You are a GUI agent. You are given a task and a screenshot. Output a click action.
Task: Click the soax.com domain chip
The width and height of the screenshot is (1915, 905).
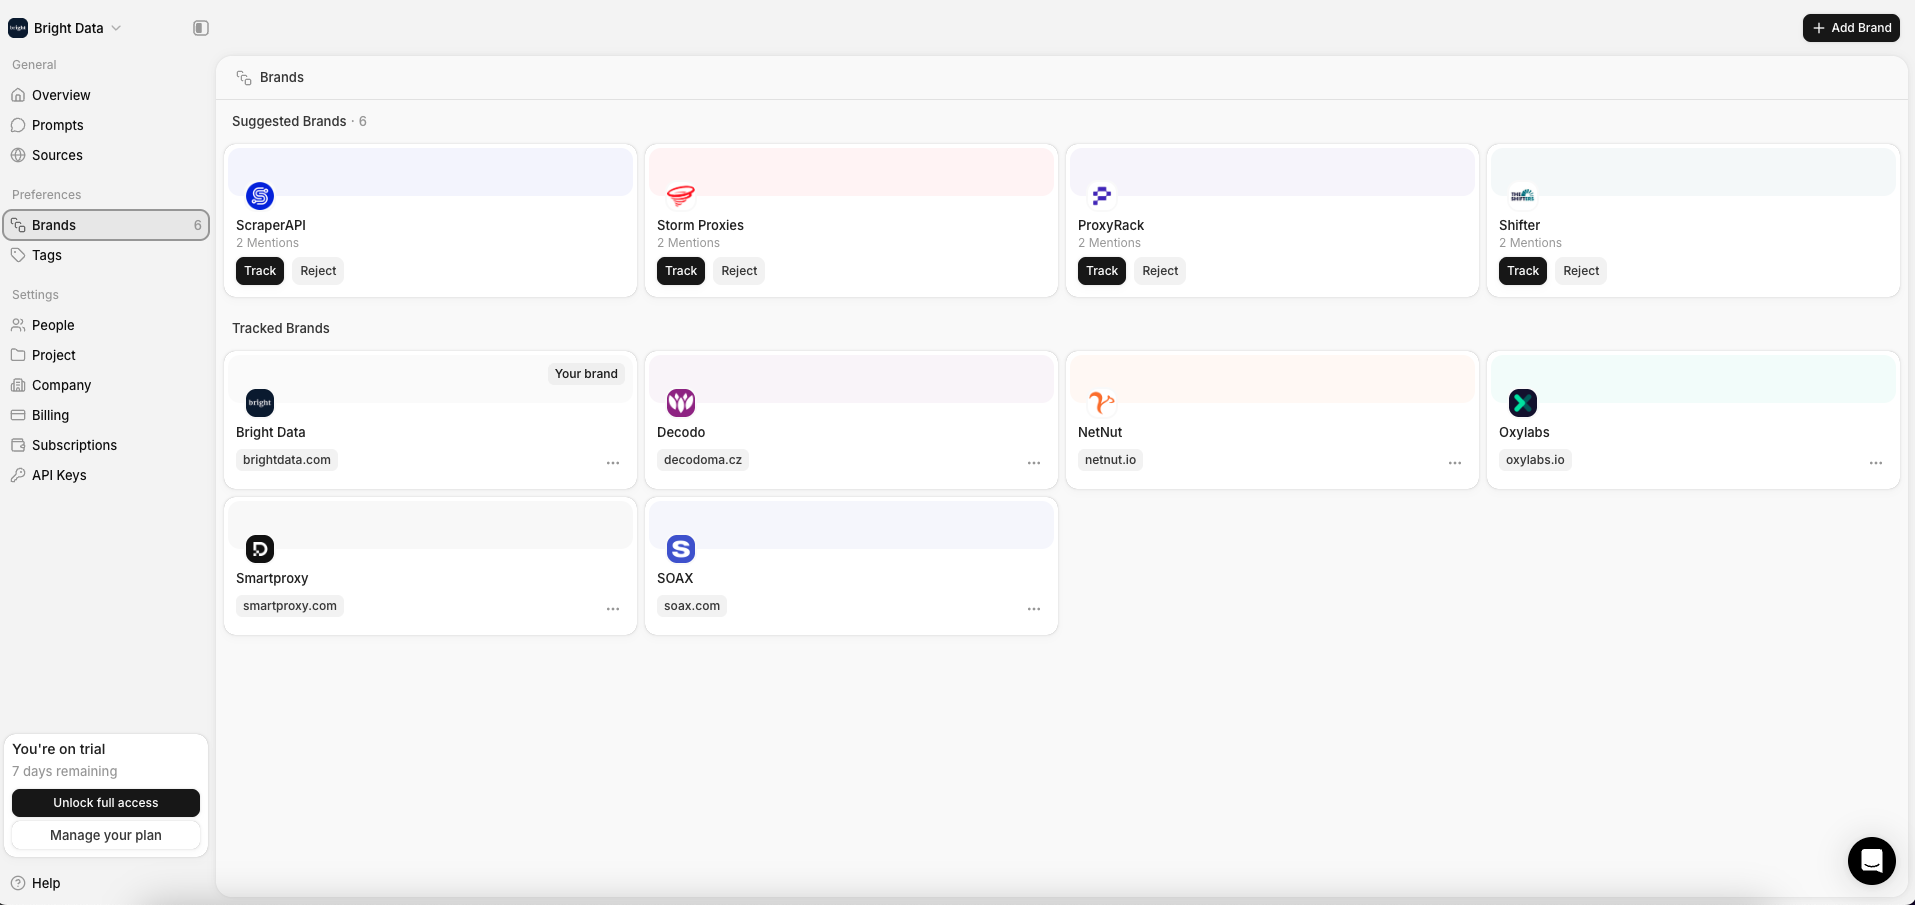point(692,606)
